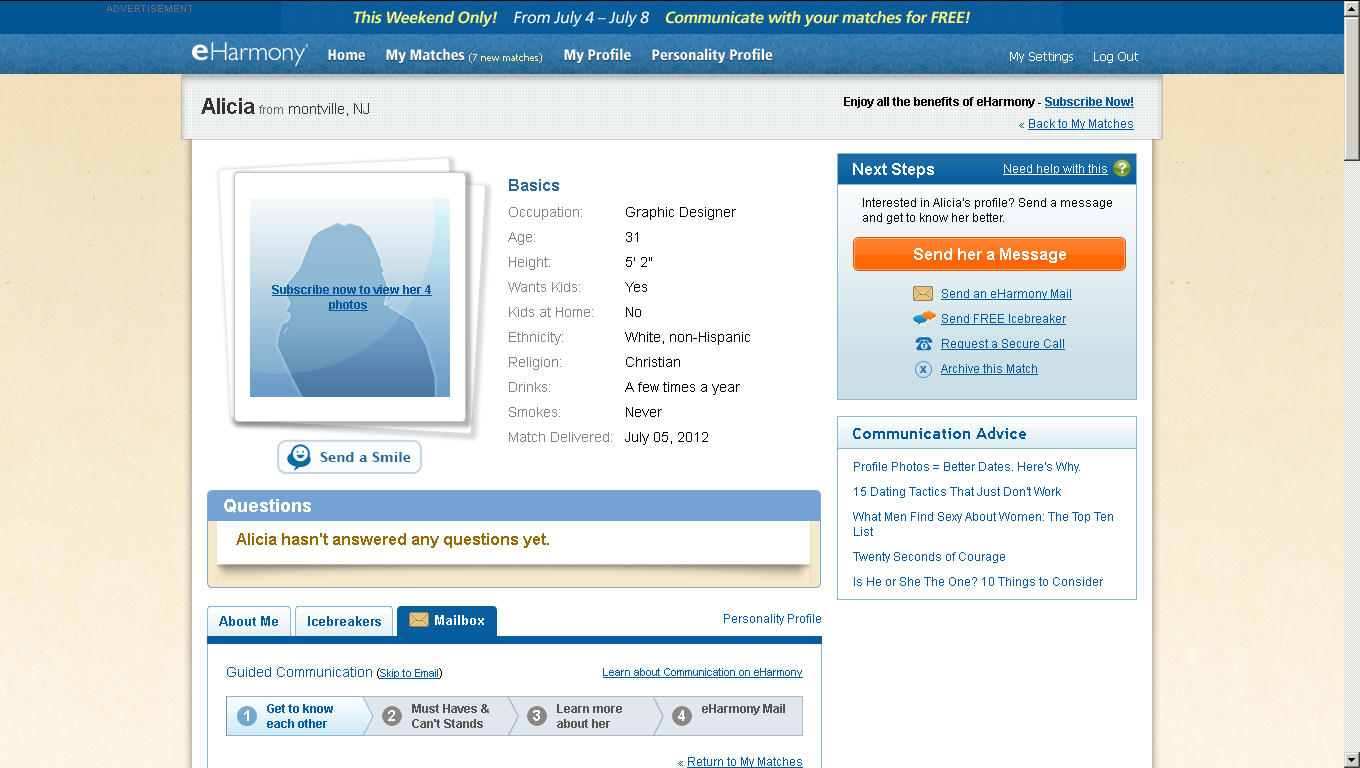This screenshot has height=768, width=1360.
Task: Click Subscribe now to view her 4 photos
Action: (x=351, y=297)
